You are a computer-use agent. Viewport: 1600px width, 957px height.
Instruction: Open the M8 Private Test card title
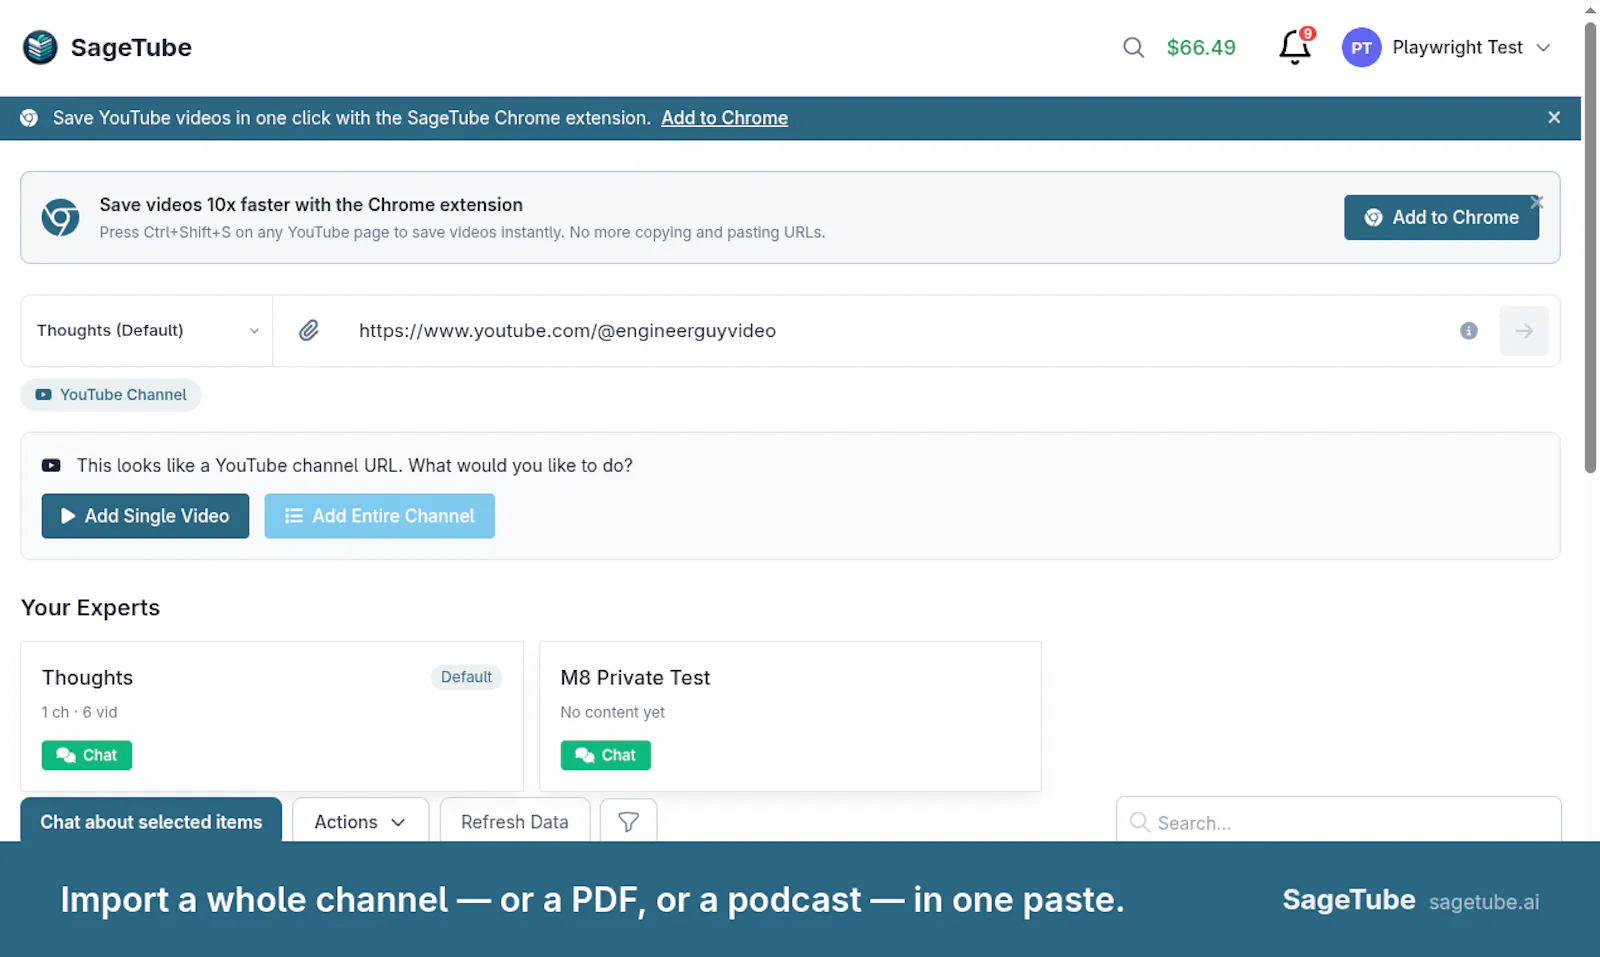(x=635, y=678)
